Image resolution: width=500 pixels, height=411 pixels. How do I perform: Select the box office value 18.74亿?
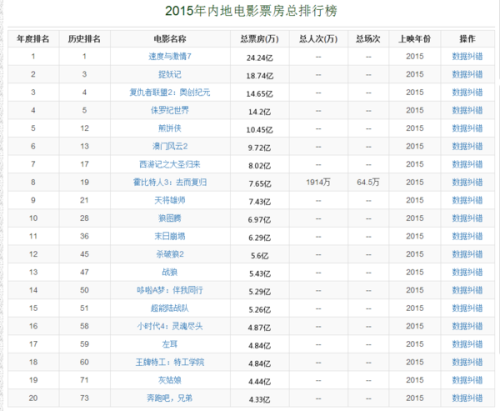tap(260, 76)
